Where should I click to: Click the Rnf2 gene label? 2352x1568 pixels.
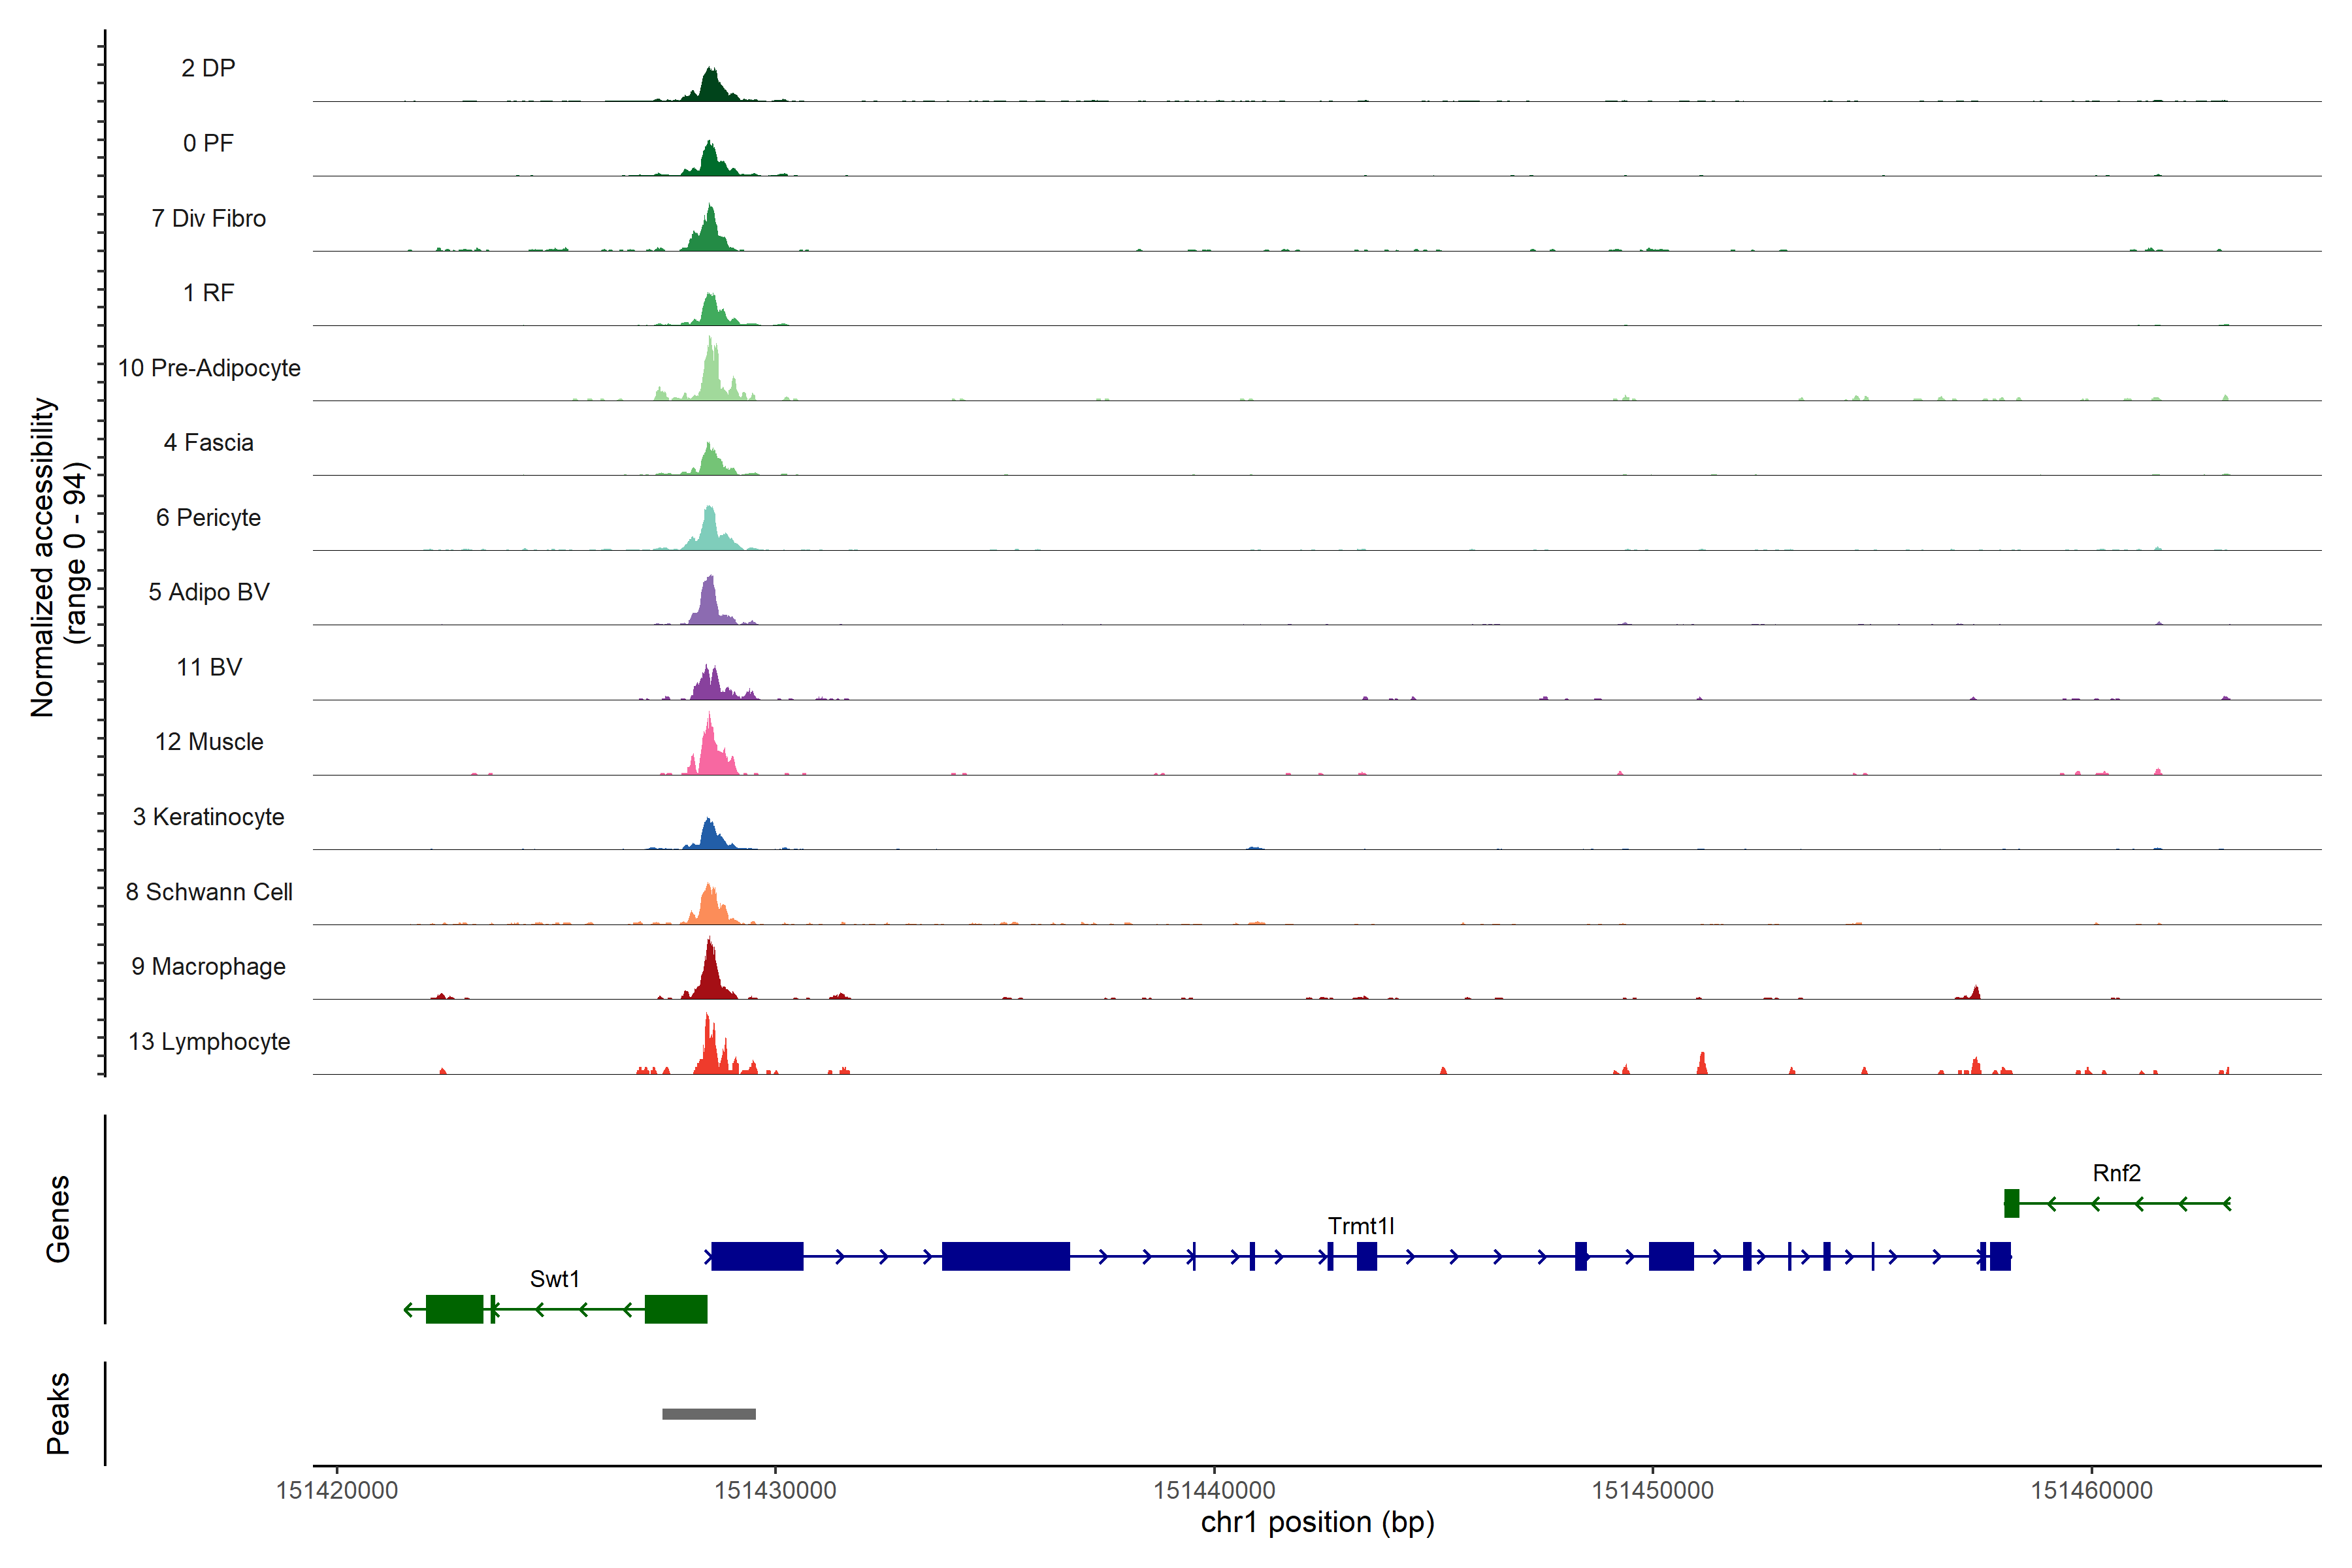click(x=2116, y=1173)
